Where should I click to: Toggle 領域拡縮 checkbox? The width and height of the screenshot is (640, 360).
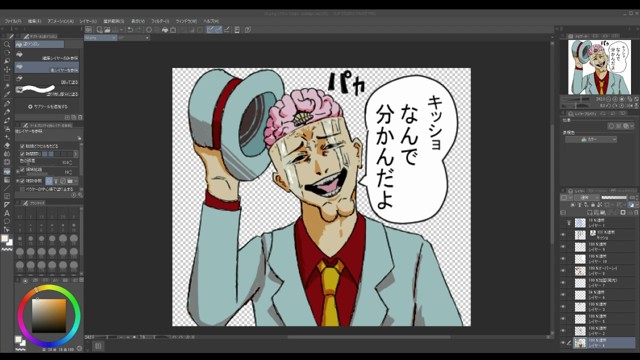[22, 170]
